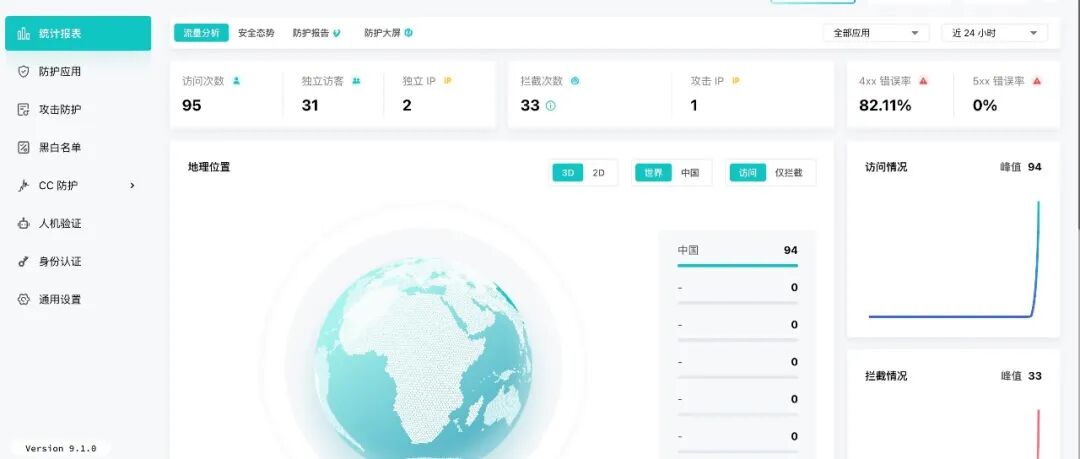Image resolution: width=1080 pixels, height=459 pixels.
Task: Click the 统计报表 bar chart icon
Action: tap(24, 33)
